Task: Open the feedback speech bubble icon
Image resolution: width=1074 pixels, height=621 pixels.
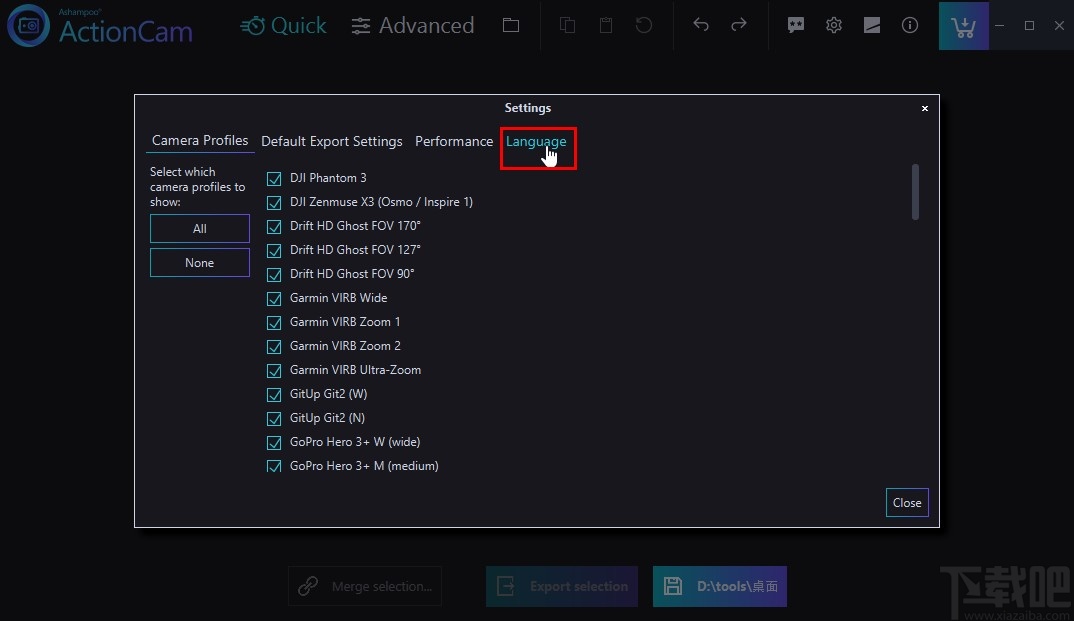Action: [795, 25]
